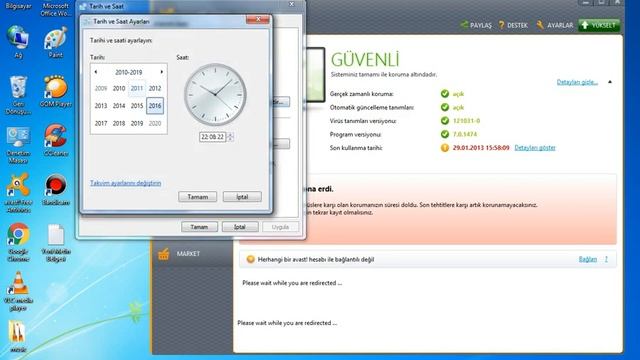Image resolution: width=640 pixels, height=360 pixels.
Task: Click the time spinner arrows beside 22:08:22
Action: point(230,137)
